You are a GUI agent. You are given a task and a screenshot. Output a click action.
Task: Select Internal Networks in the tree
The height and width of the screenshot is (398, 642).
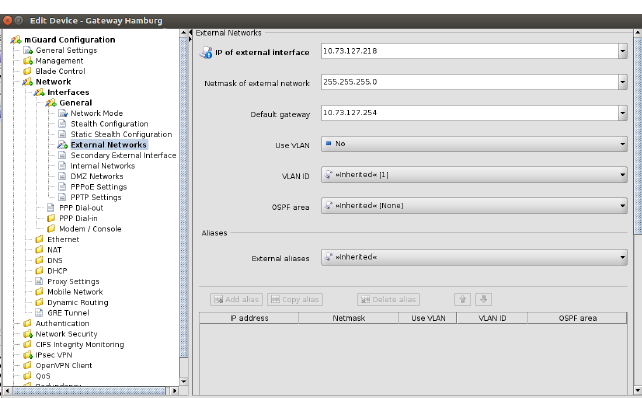point(102,166)
